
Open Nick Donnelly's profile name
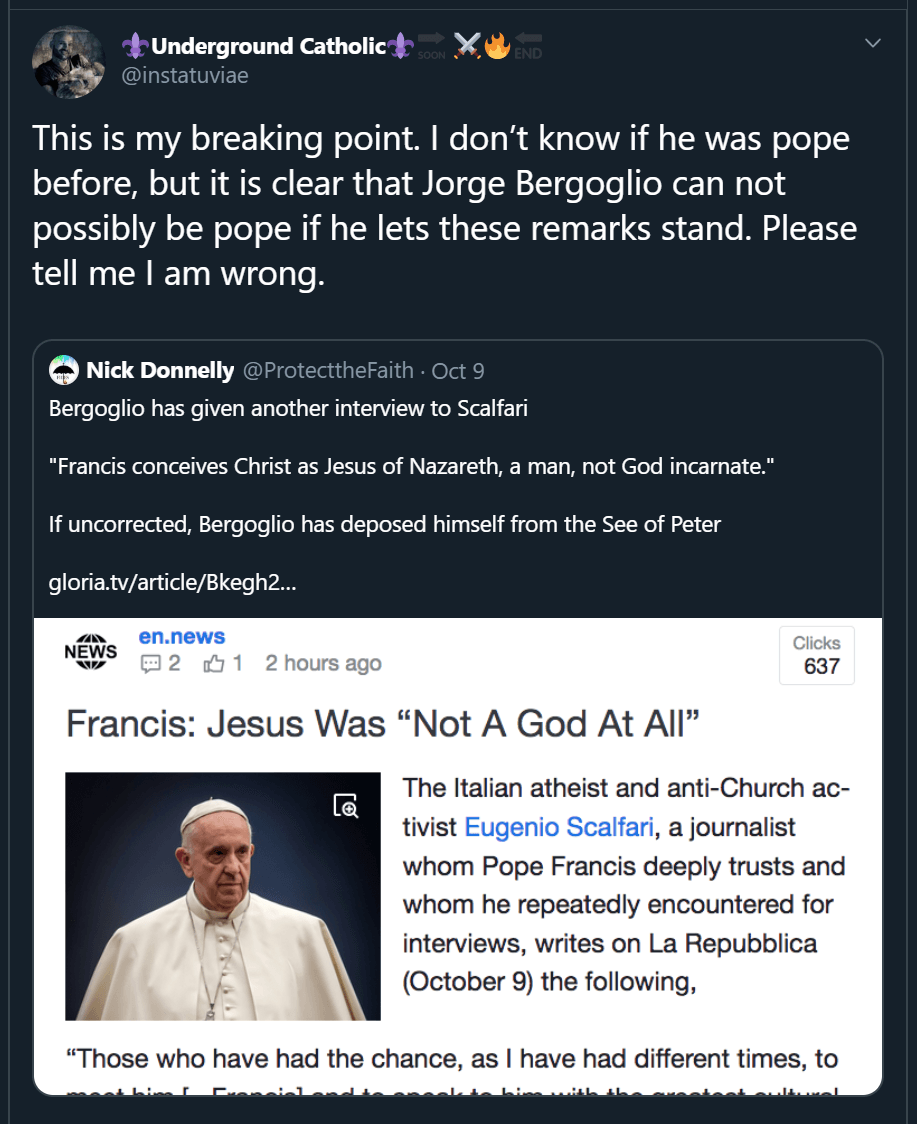pyautogui.click(x=160, y=371)
